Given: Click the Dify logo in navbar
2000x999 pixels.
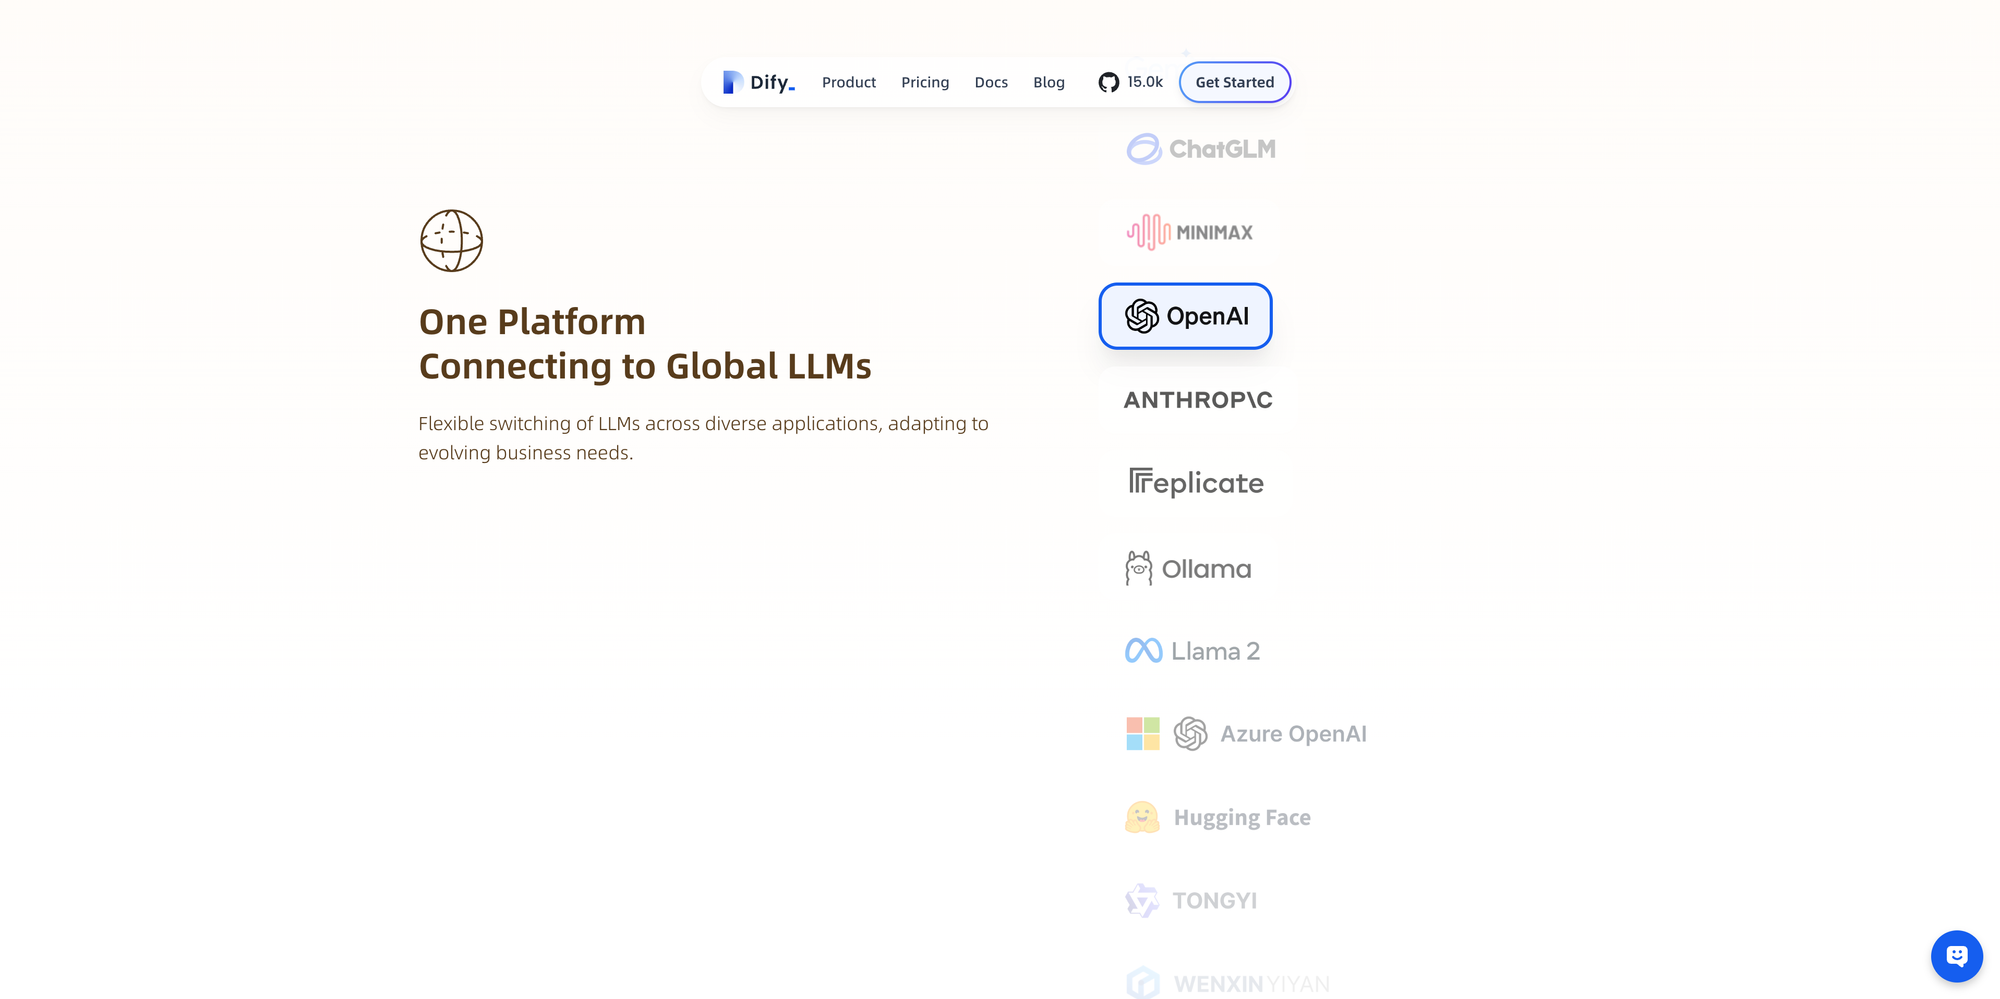Looking at the screenshot, I should 758,82.
